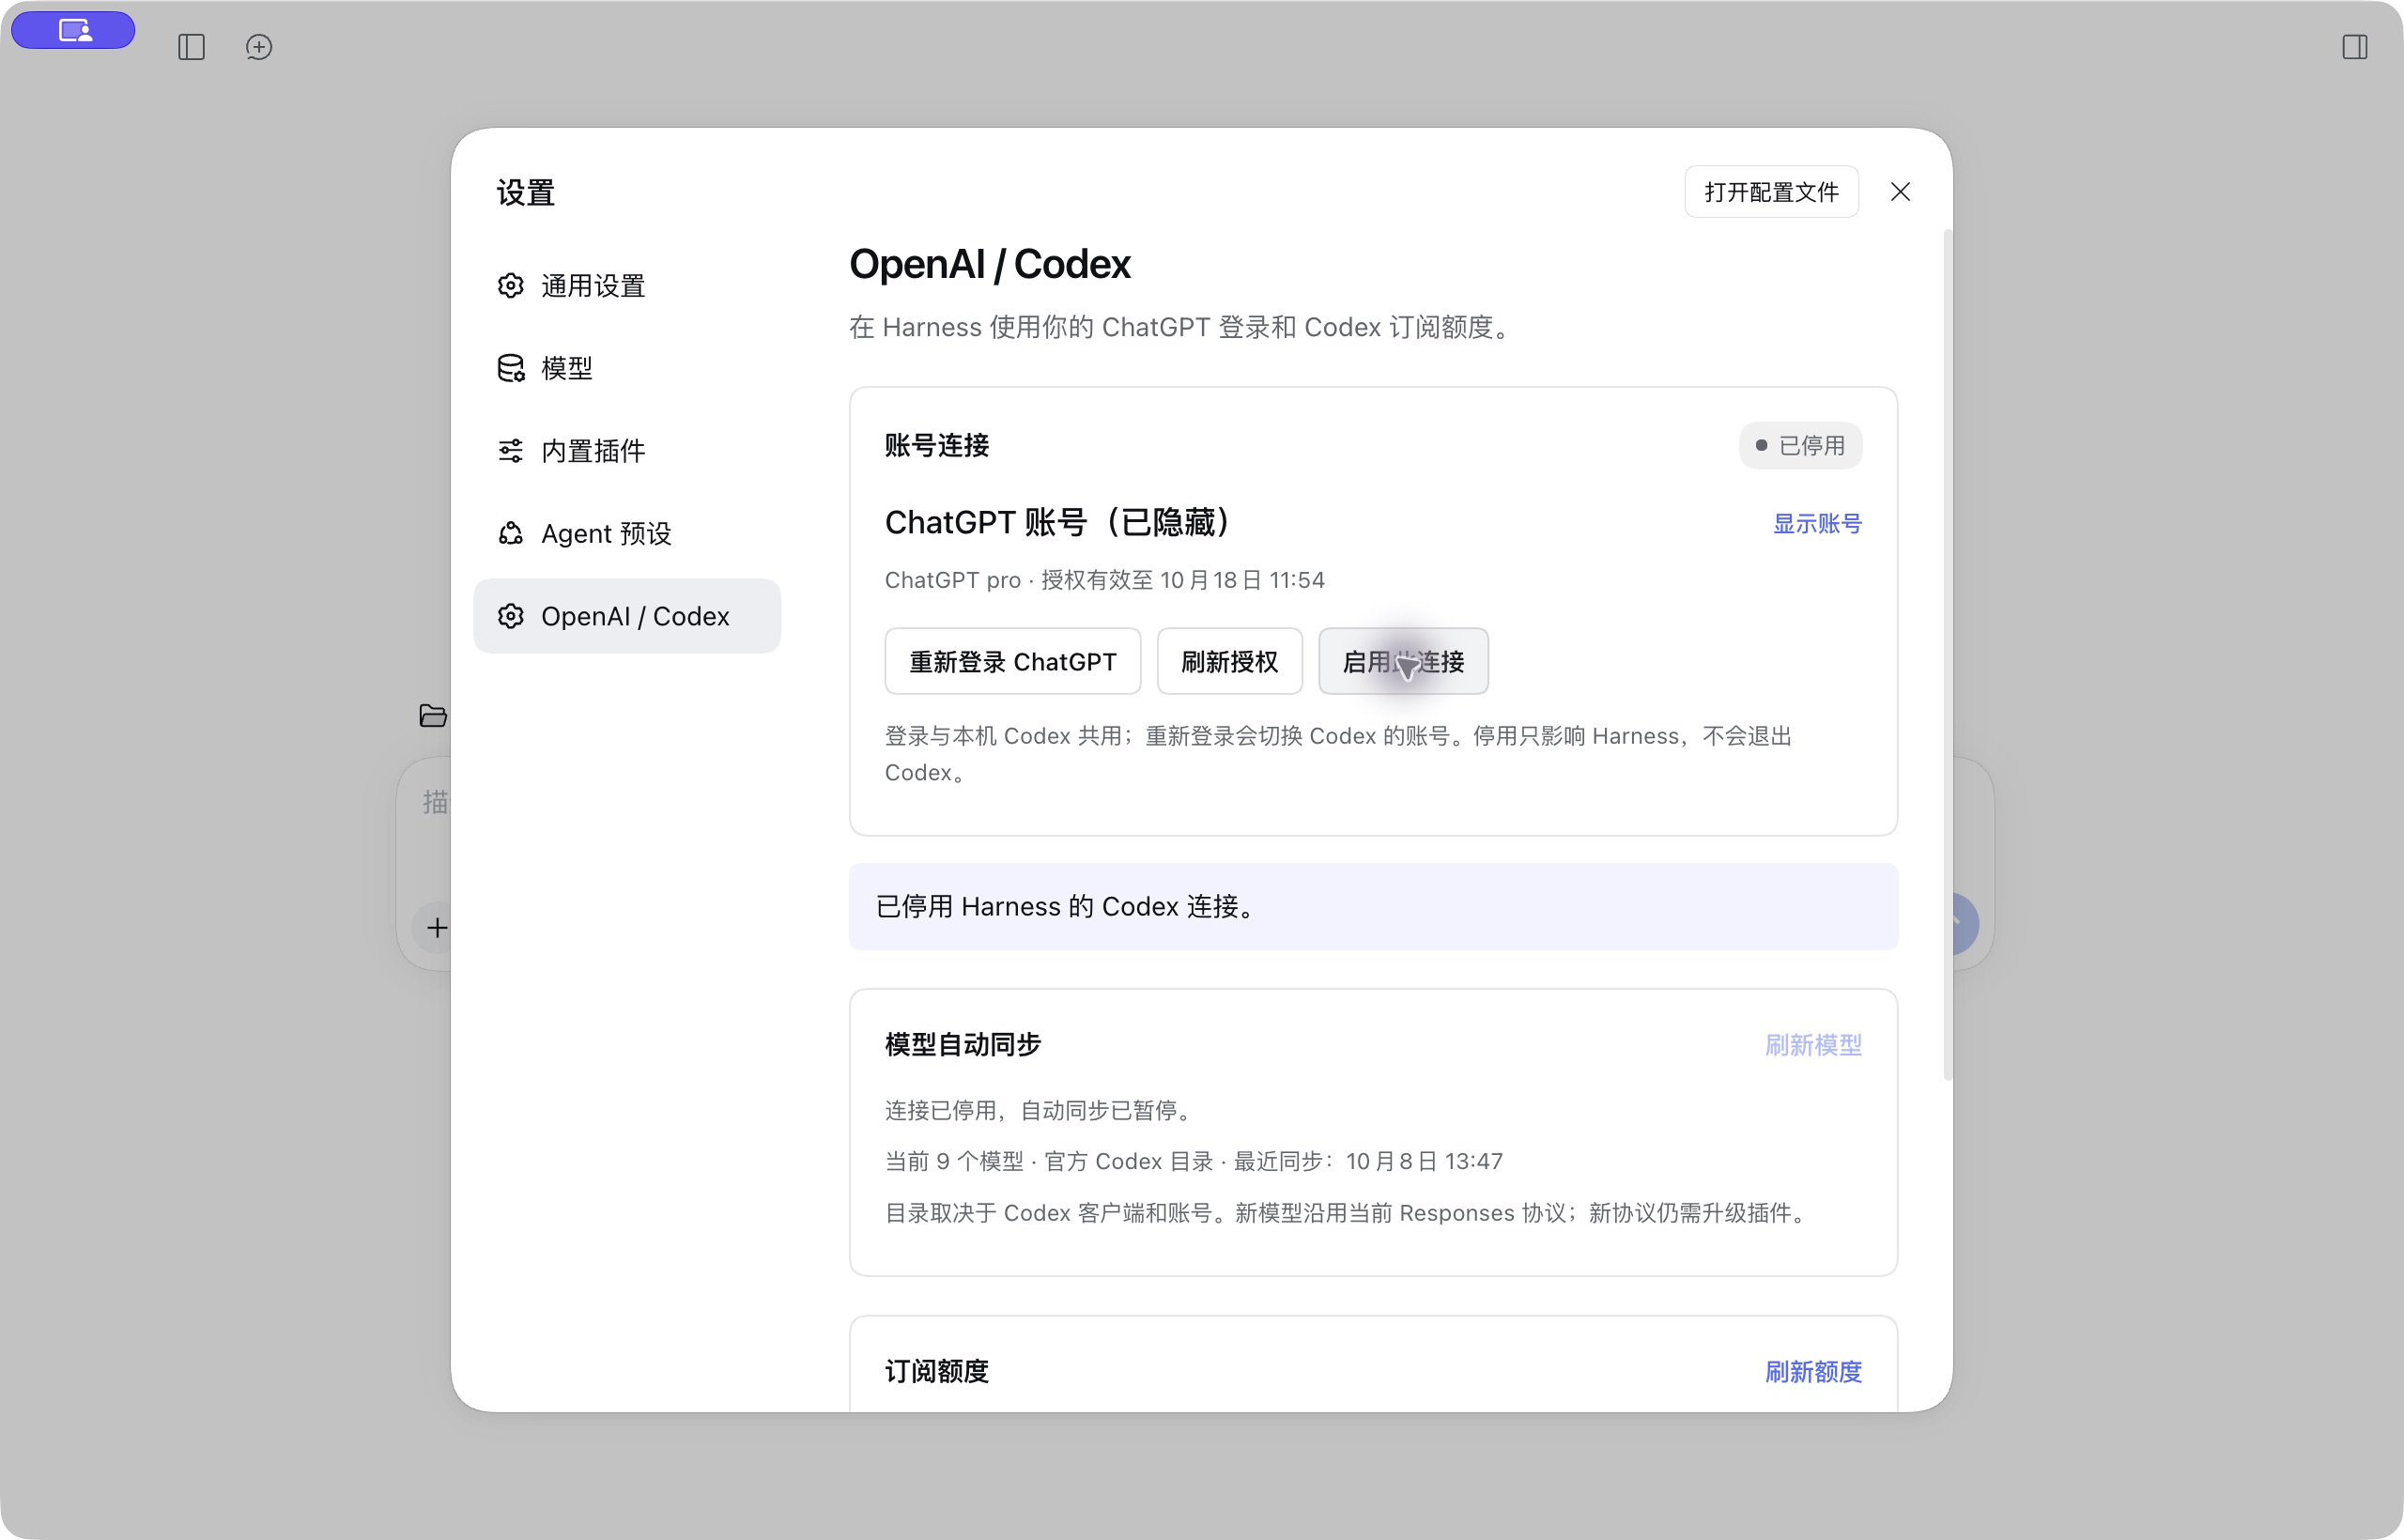Click the icon beside Agent 预设
Image resolution: width=2404 pixels, height=1540 pixels.
pos(511,533)
